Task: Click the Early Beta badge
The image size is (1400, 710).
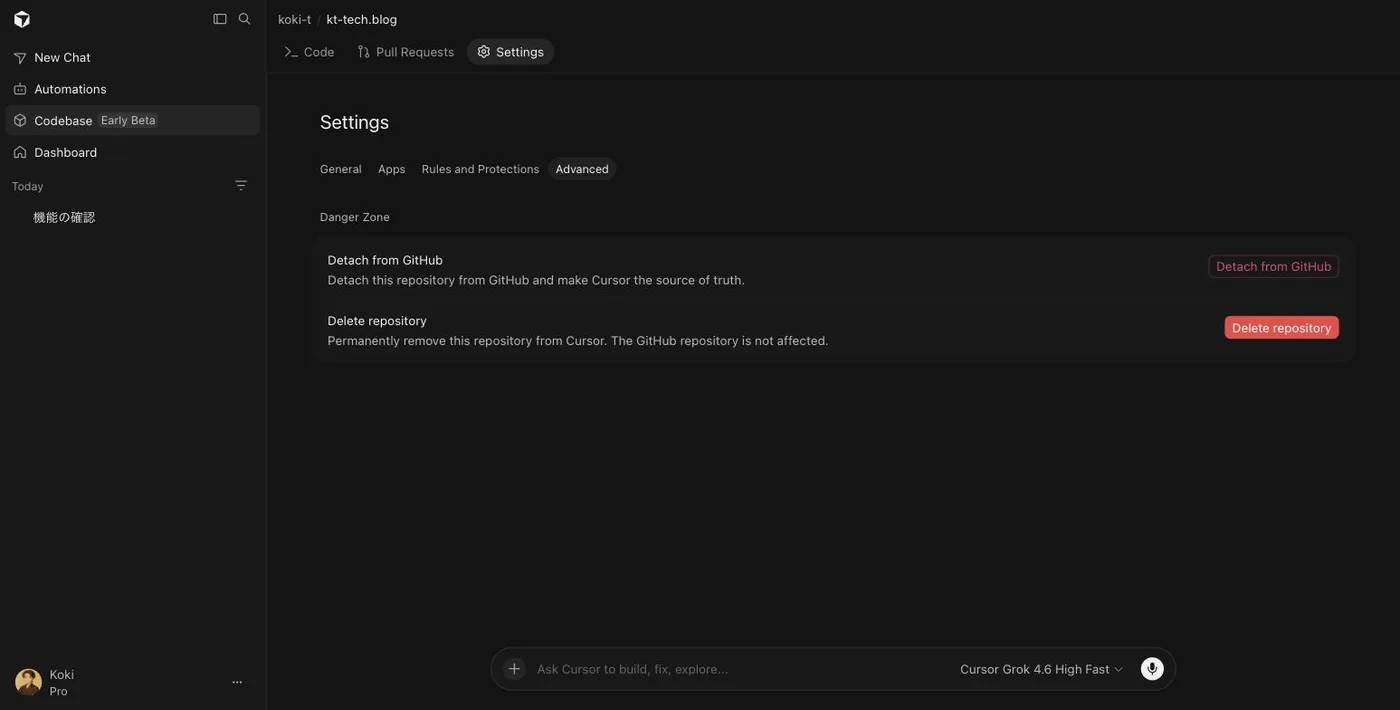Action: click(x=128, y=120)
